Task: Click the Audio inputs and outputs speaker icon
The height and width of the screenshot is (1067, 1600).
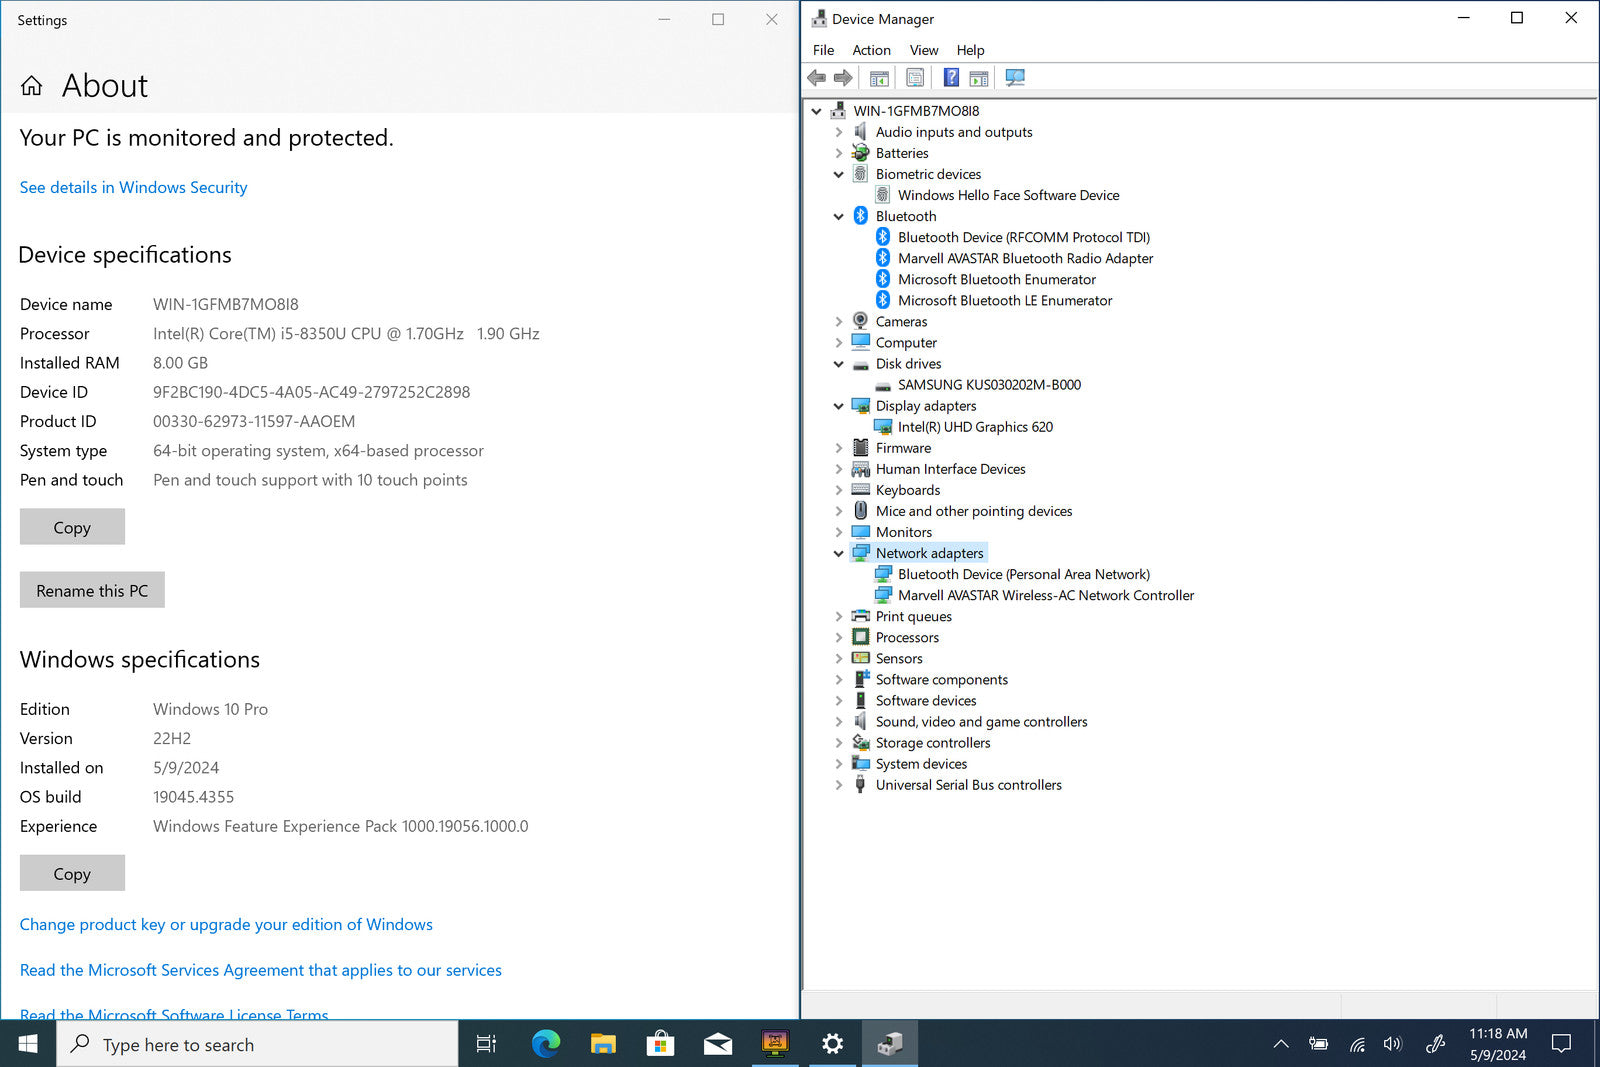Action: point(860,132)
